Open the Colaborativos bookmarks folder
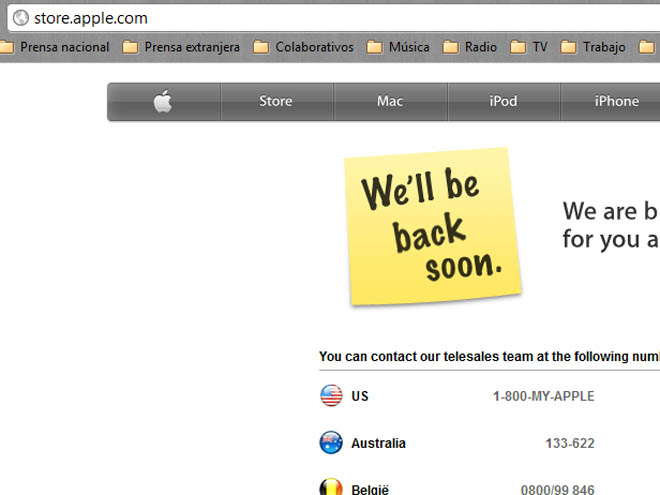Screen dimensions: 660x495 (303, 47)
